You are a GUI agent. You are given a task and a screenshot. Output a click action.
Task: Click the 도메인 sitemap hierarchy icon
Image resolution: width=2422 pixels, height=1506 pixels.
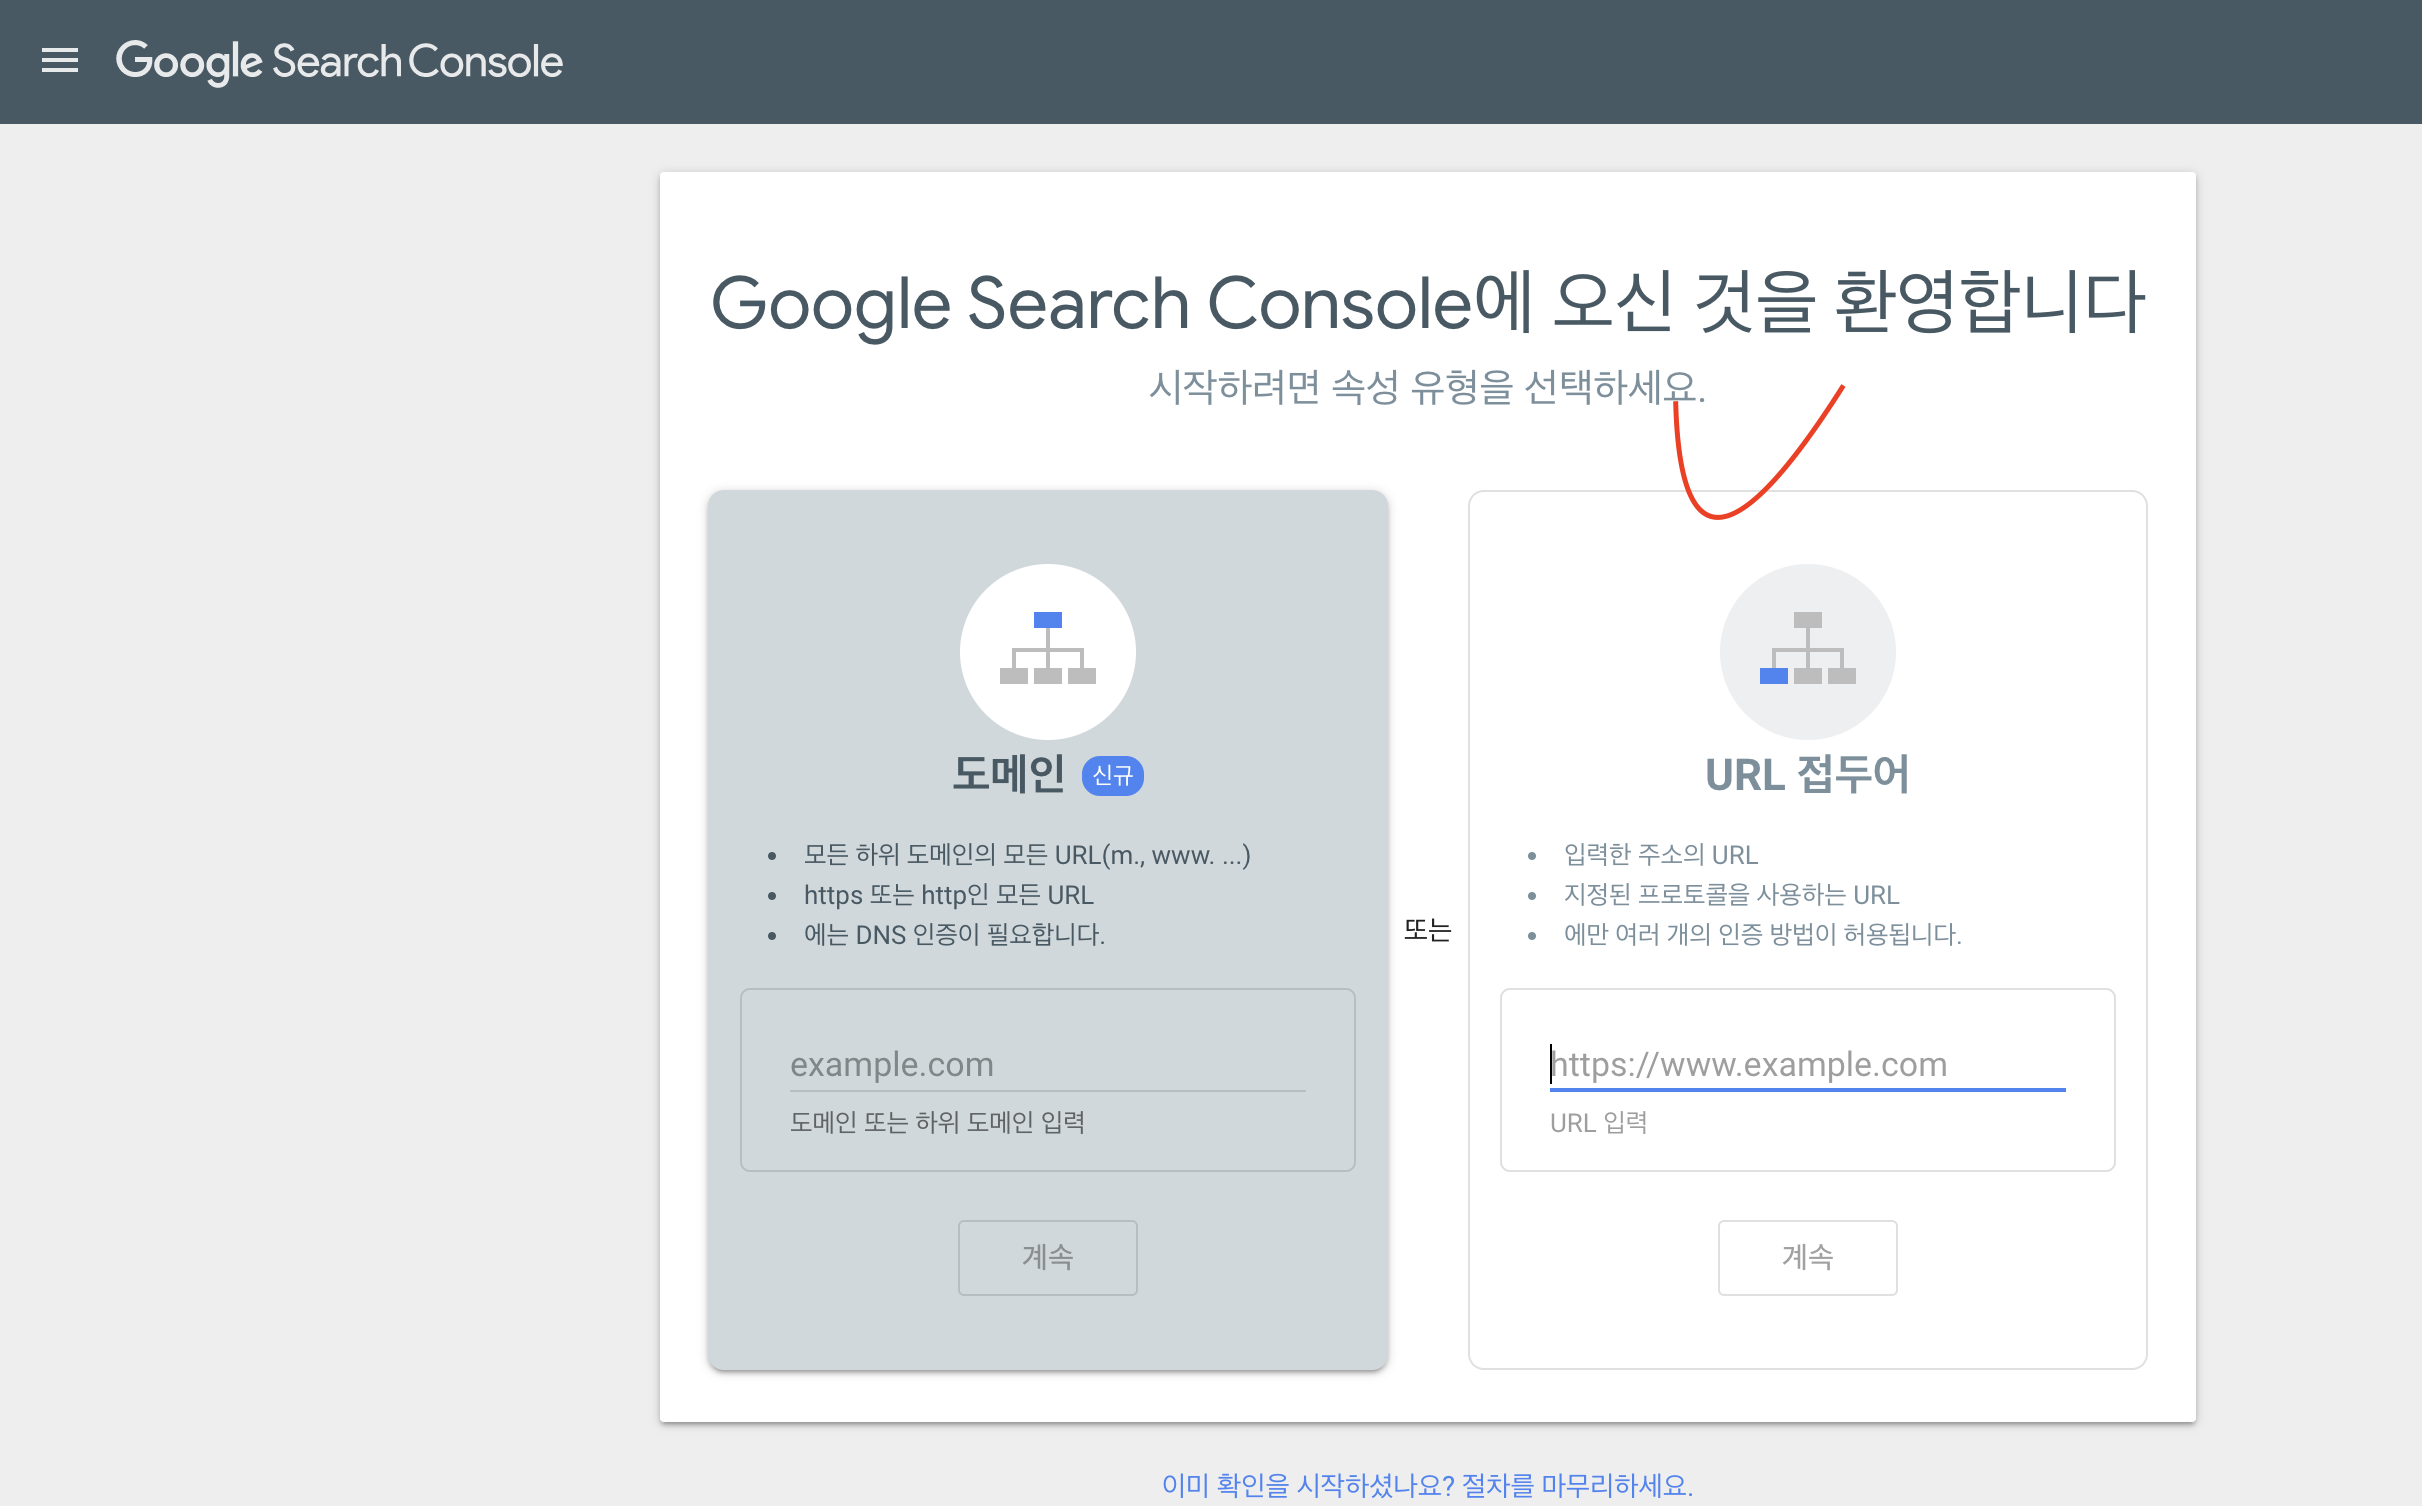tap(1047, 651)
